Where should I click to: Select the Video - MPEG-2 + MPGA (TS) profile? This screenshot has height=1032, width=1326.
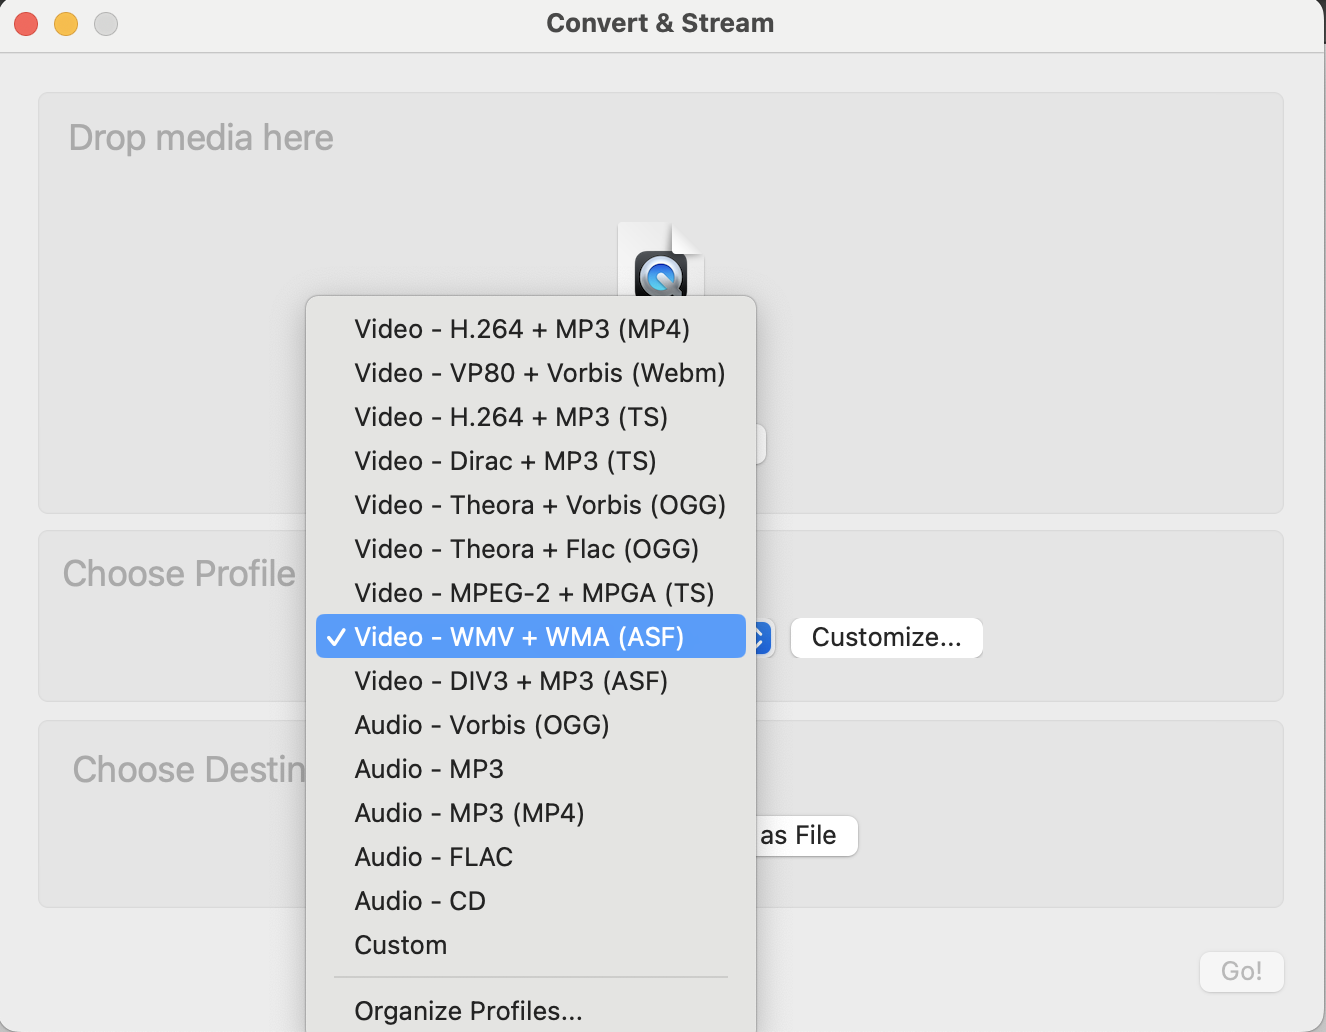(534, 592)
